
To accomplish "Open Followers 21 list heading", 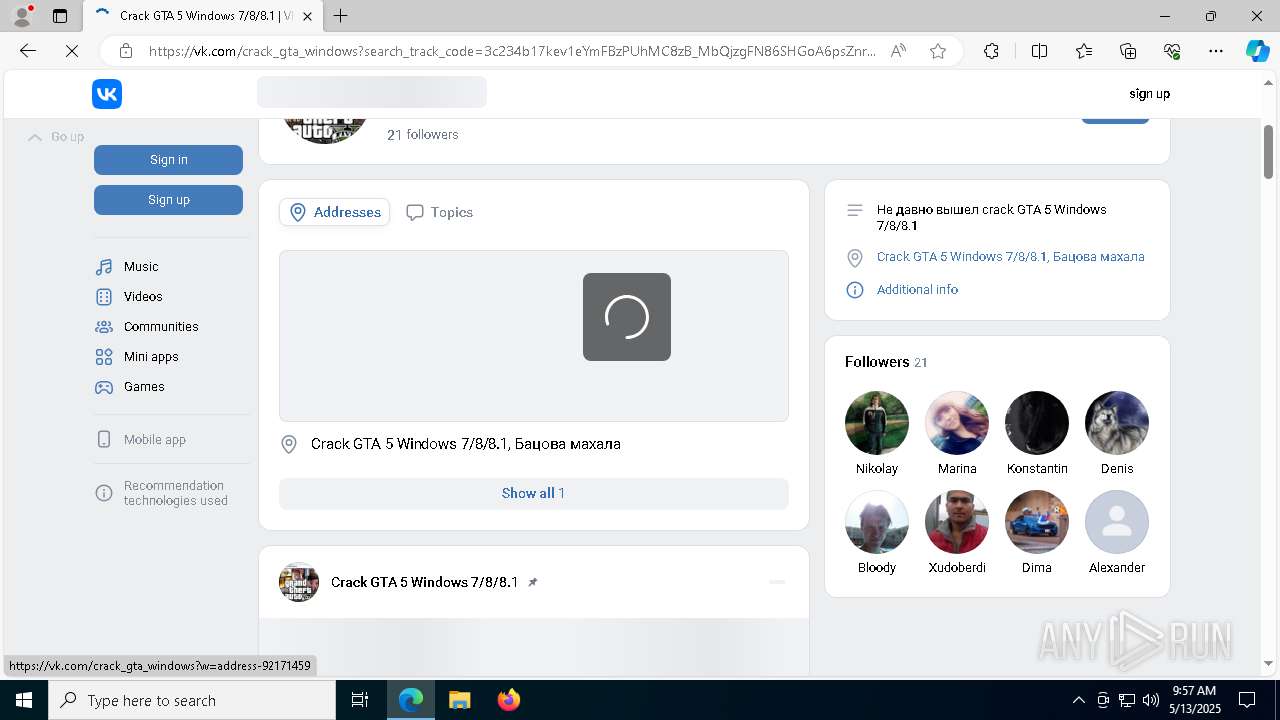I will coord(886,362).
